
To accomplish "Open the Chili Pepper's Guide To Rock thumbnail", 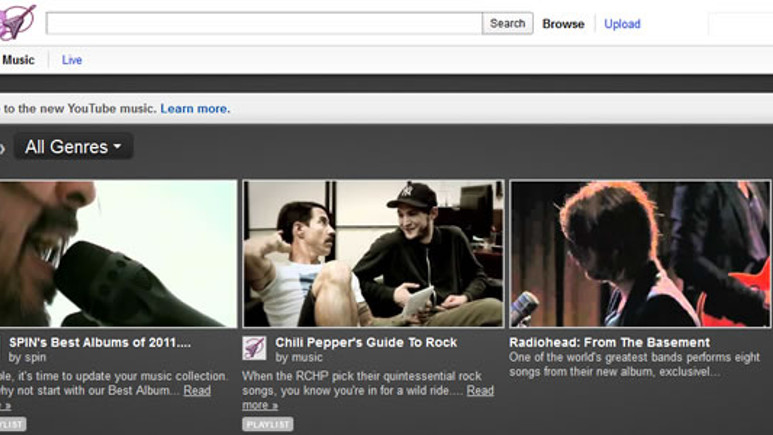I will pyautogui.click(x=373, y=254).
